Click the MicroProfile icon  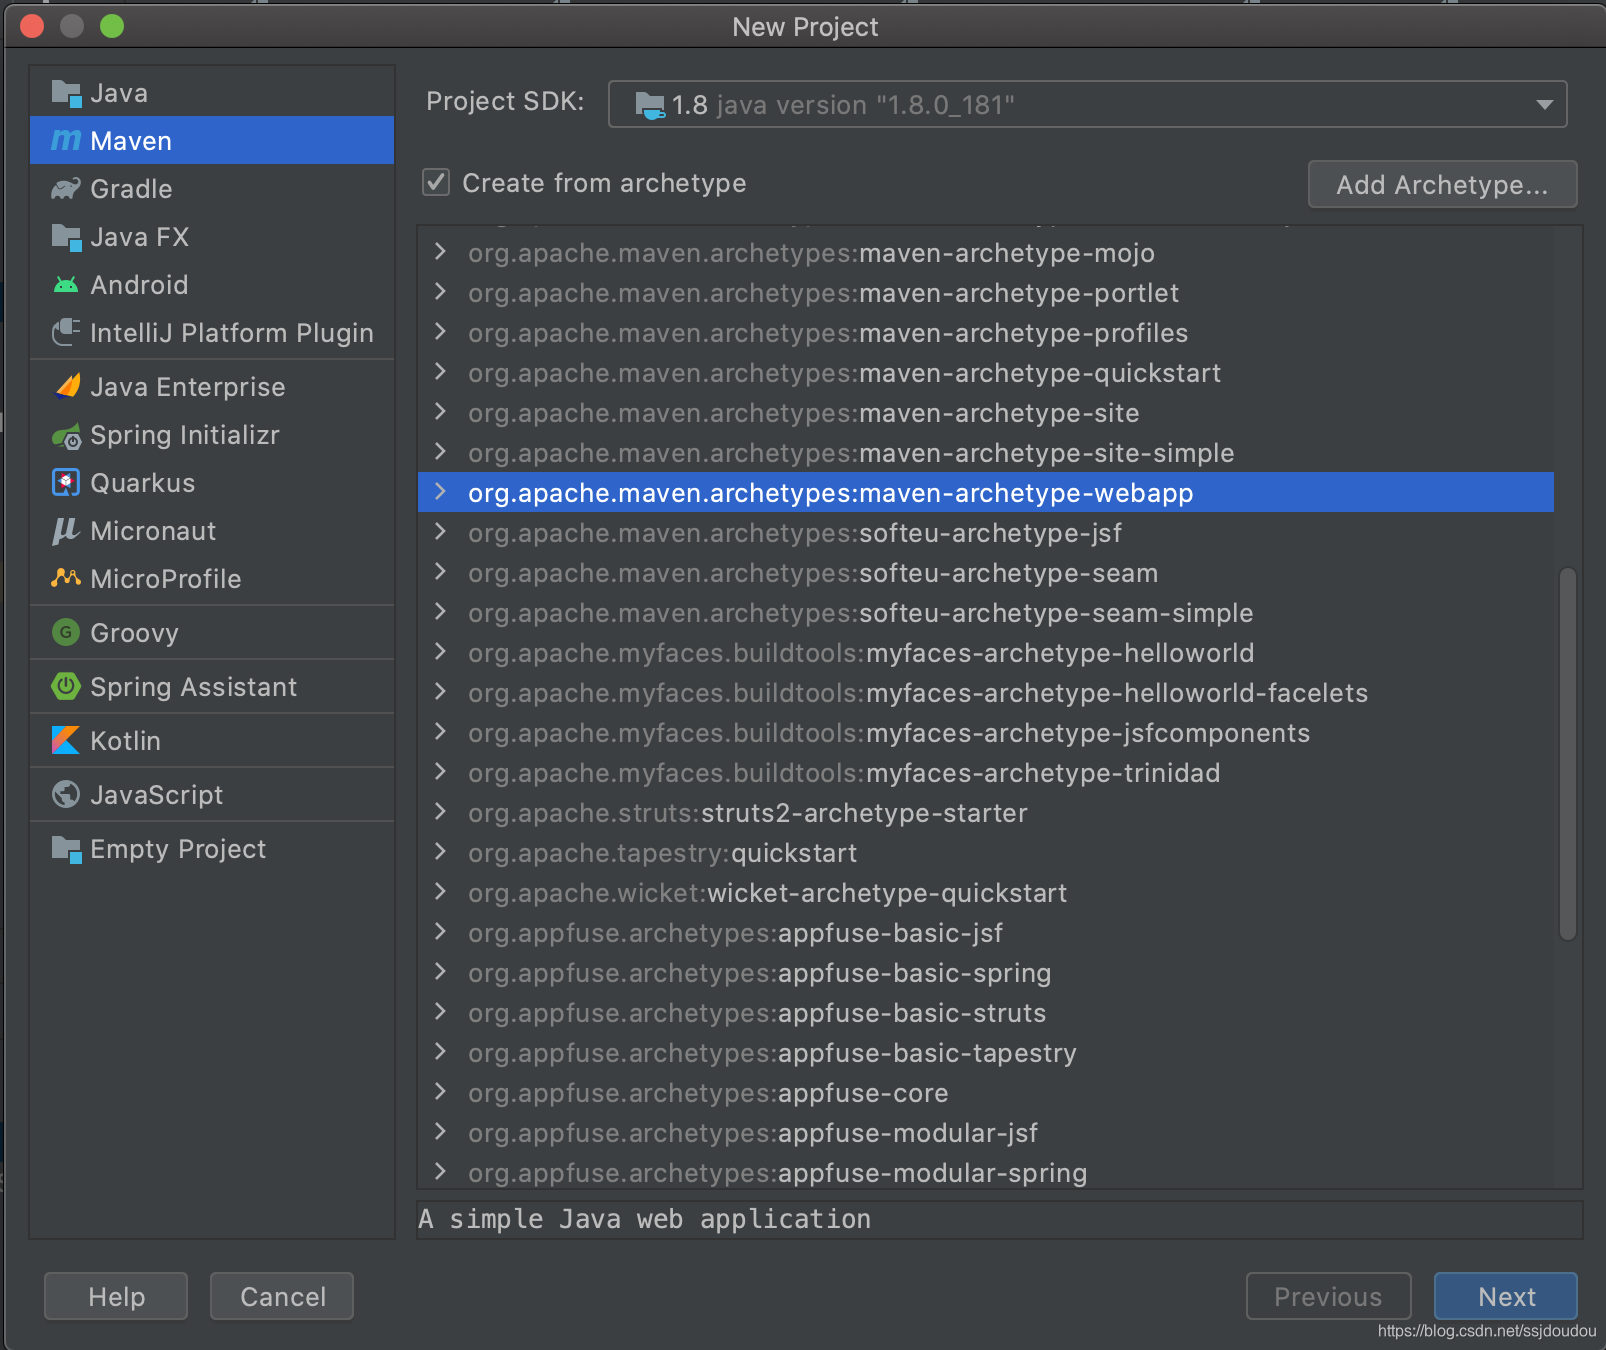pos(66,578)
